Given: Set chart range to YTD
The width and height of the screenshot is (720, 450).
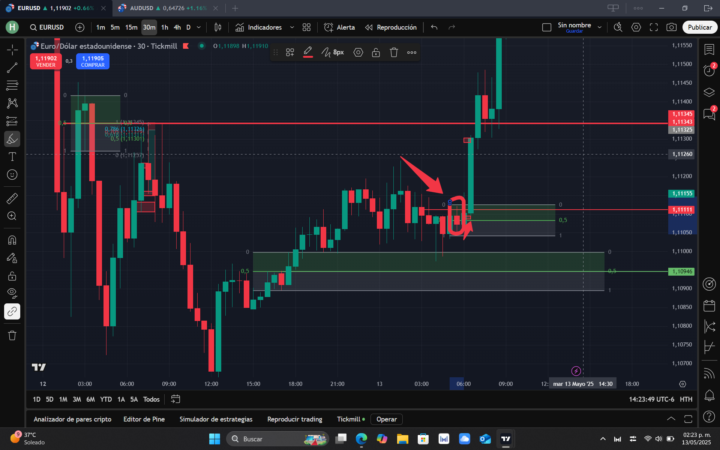Looking at the screenshot, I should 106,399.
